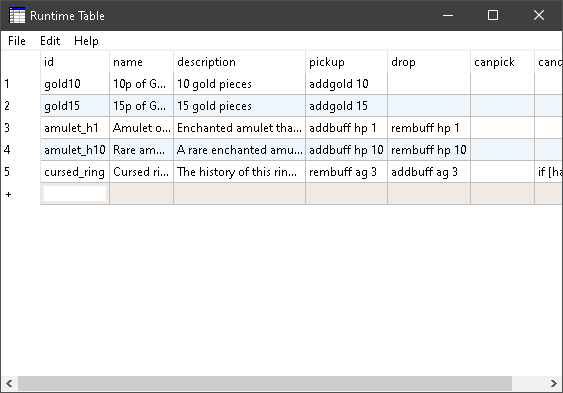This screenshot has width=563, height=393.
Task: Click the plus sign to add row
Action: pos(8,194)
